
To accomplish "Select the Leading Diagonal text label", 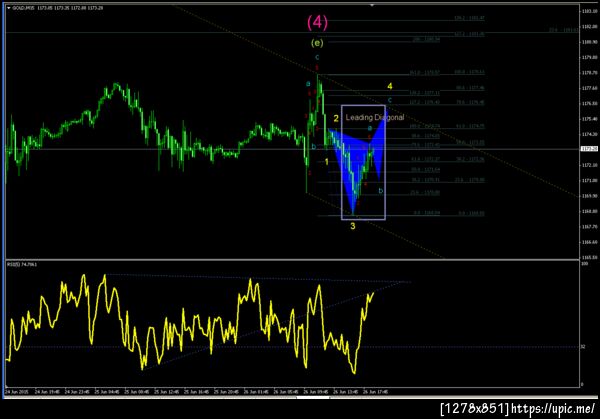I will click(x=375, y=117).
